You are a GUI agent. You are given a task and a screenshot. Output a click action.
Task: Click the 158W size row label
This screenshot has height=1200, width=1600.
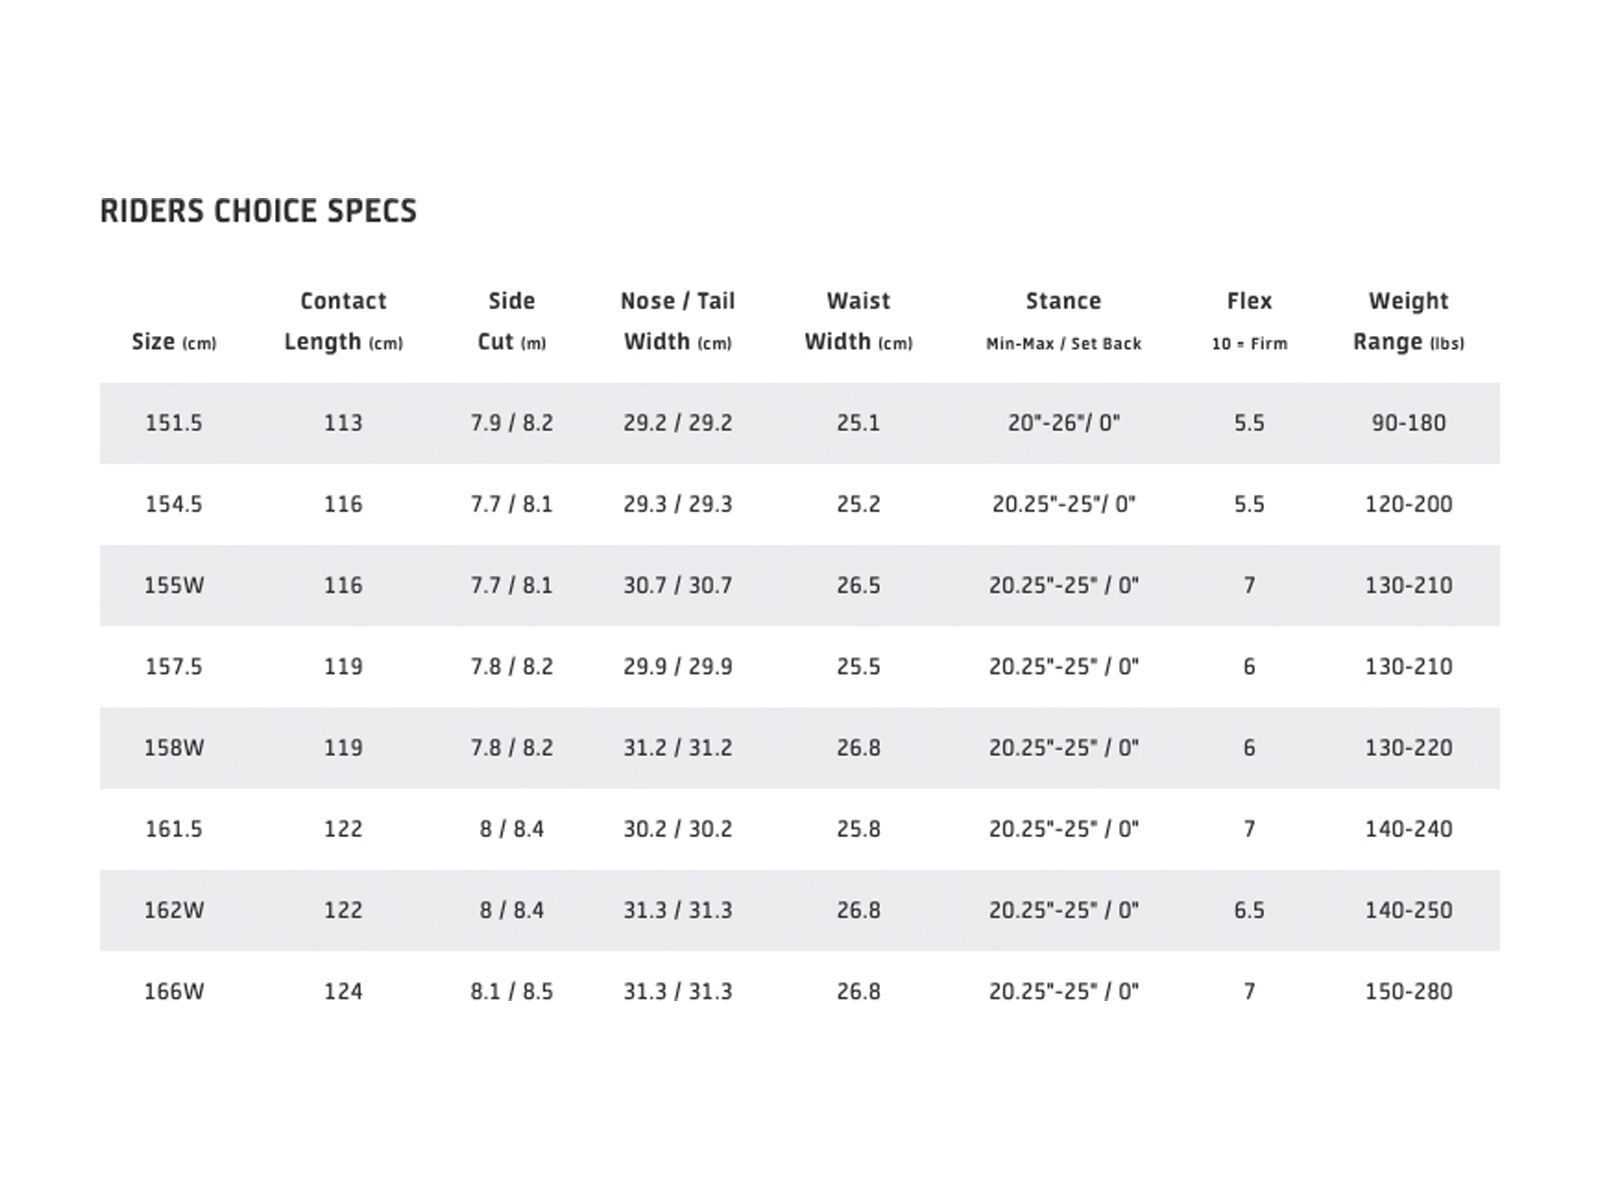pos(174,748)
